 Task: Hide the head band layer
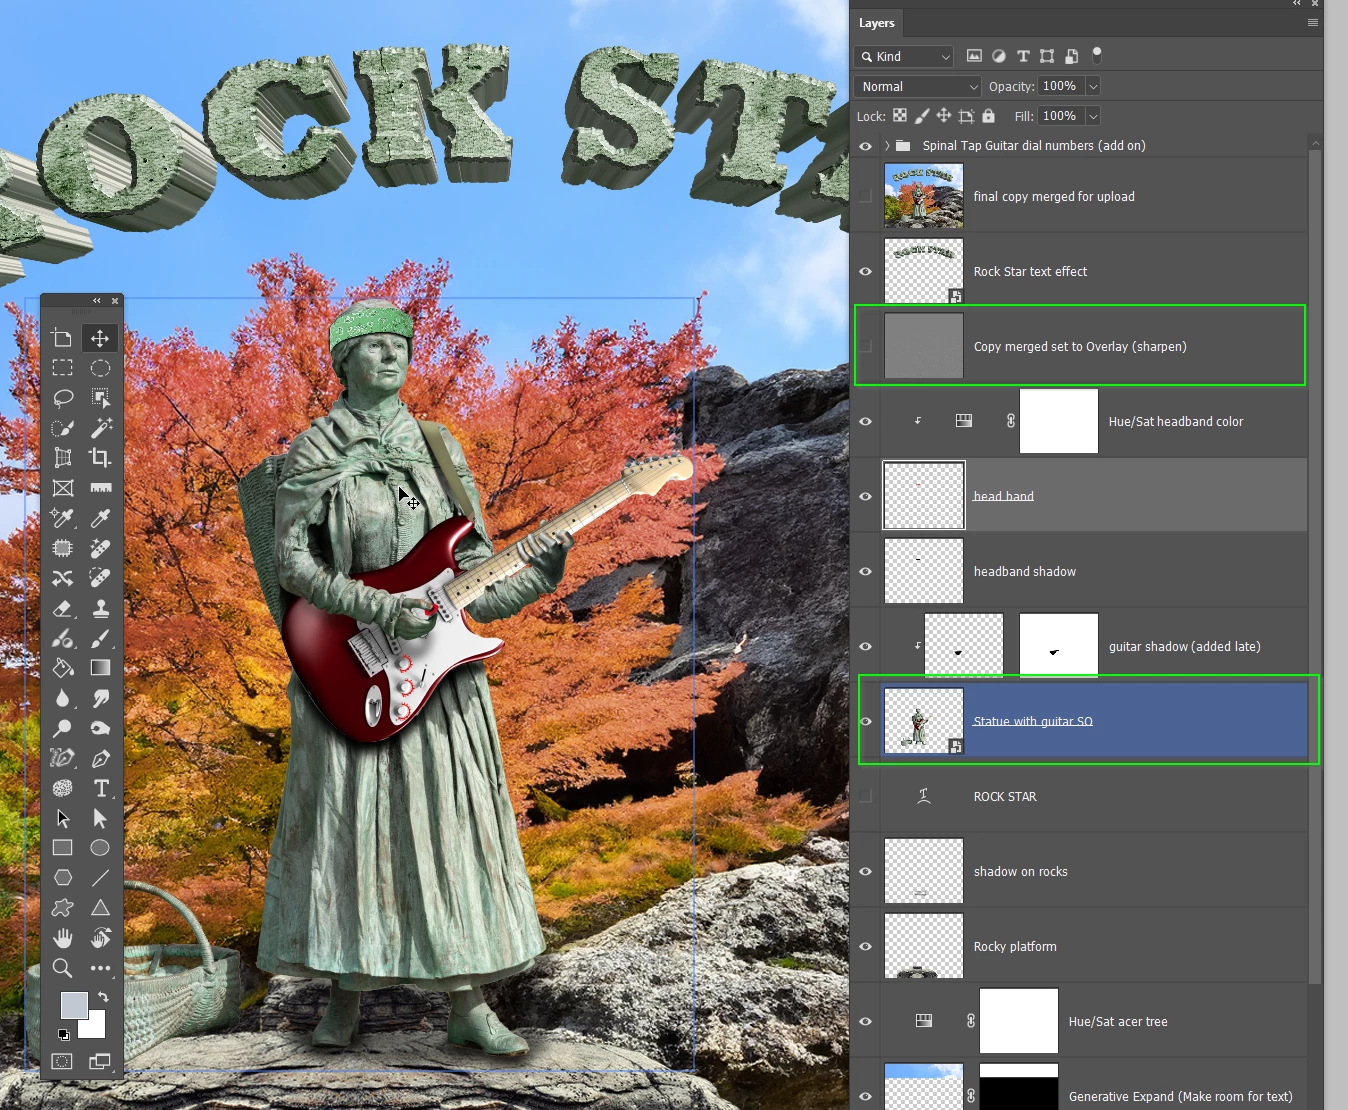865,496
